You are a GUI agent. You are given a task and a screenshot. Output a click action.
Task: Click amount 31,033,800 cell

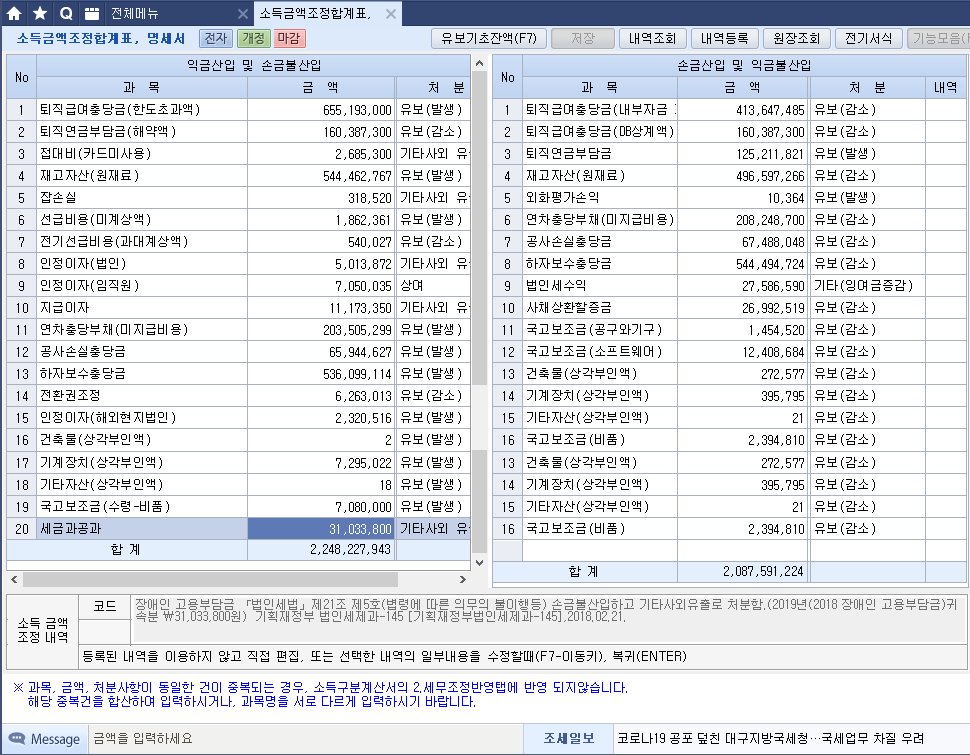tap(321, 528)
